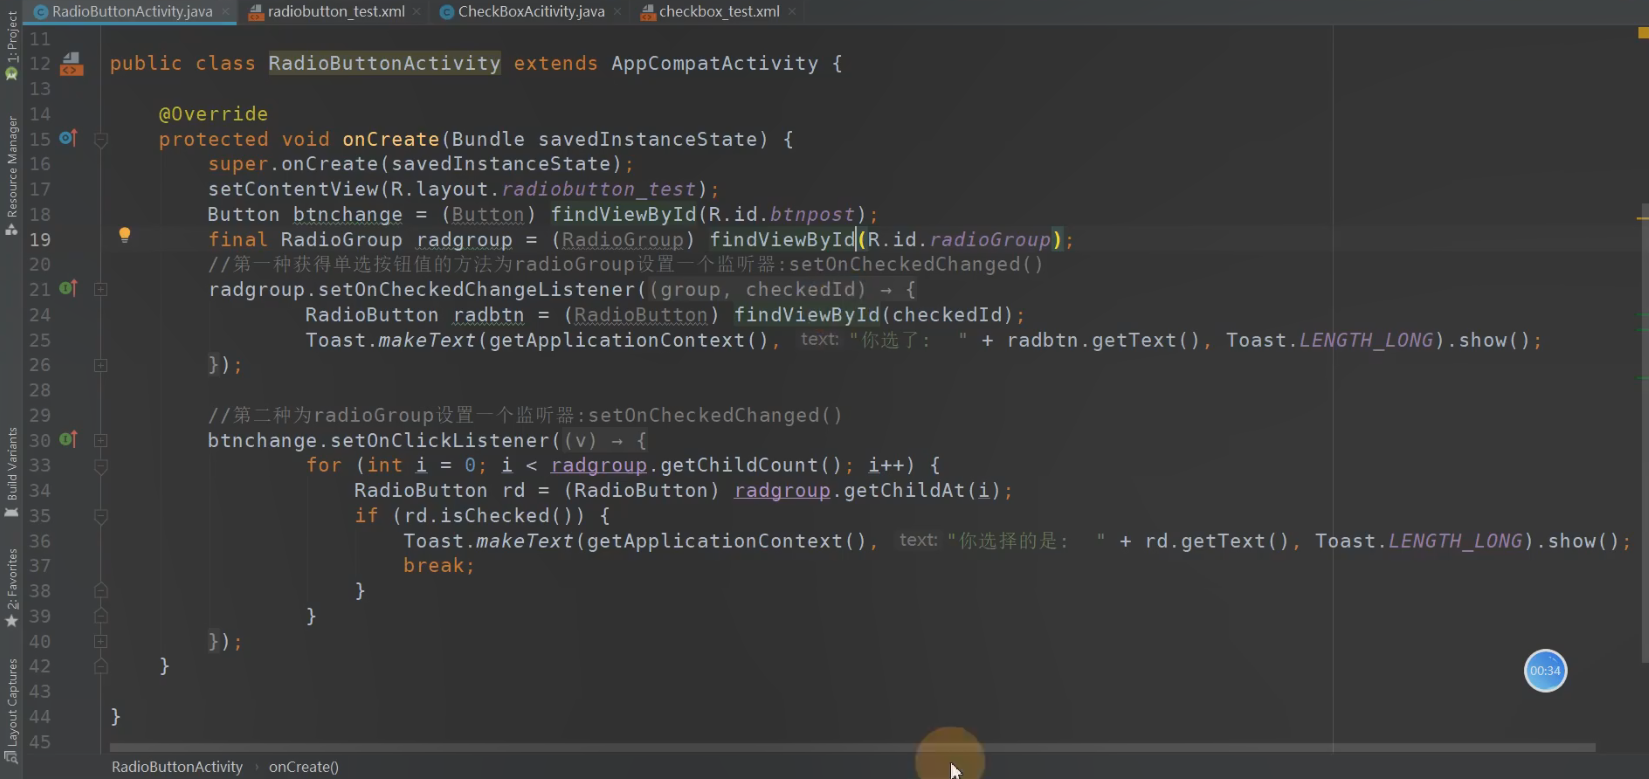This screenshot has height=779, width=1649.
Task: Click LENGTH_LONG on line 25
Action: point(1366,340)
